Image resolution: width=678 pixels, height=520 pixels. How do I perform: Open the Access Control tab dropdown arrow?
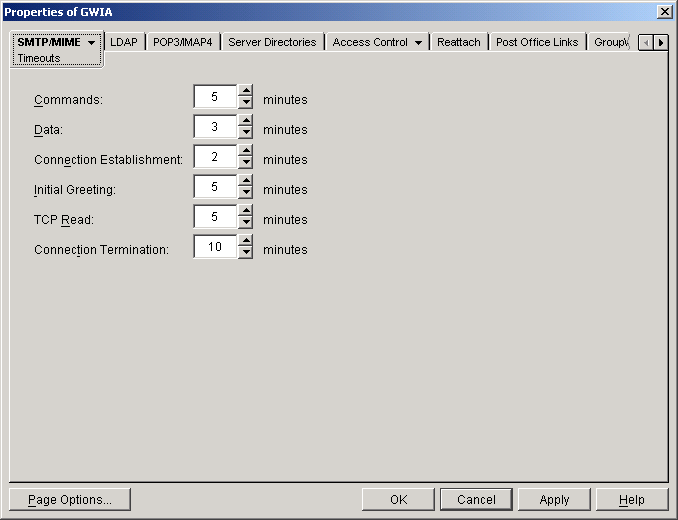coord(418,42)
